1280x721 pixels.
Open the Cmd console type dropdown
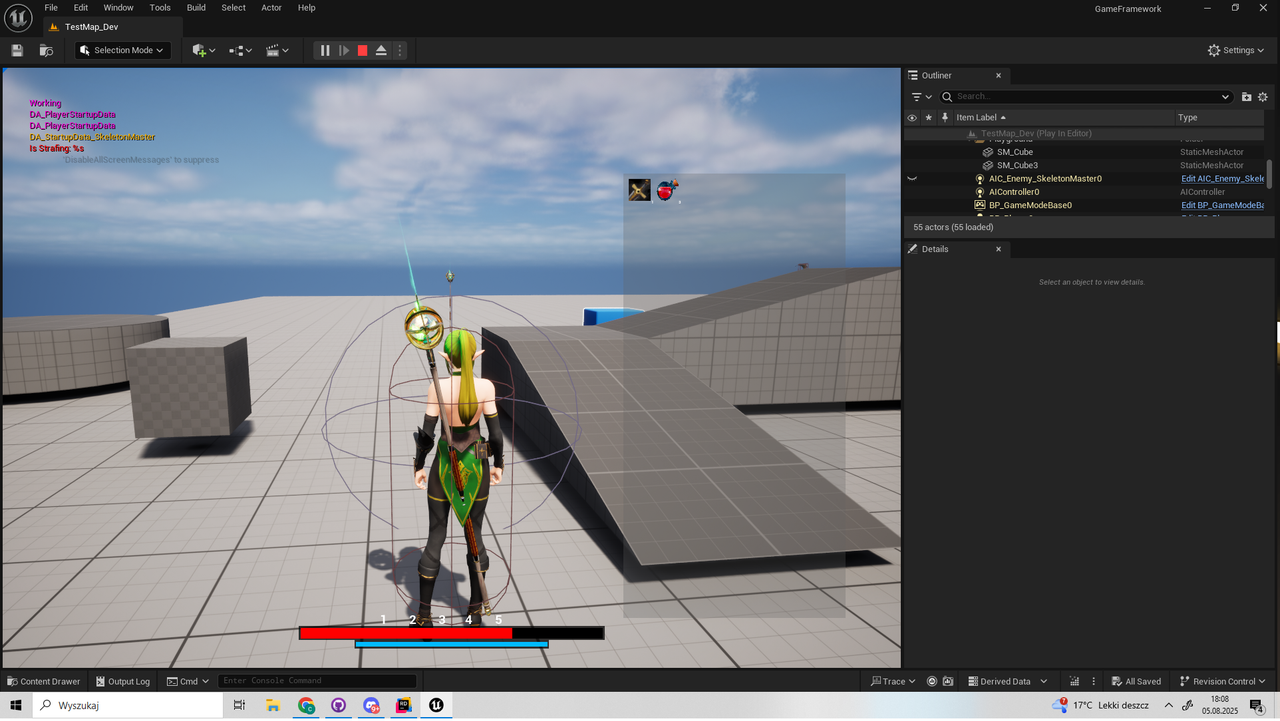pyautogui.click(x=188, y=681)
